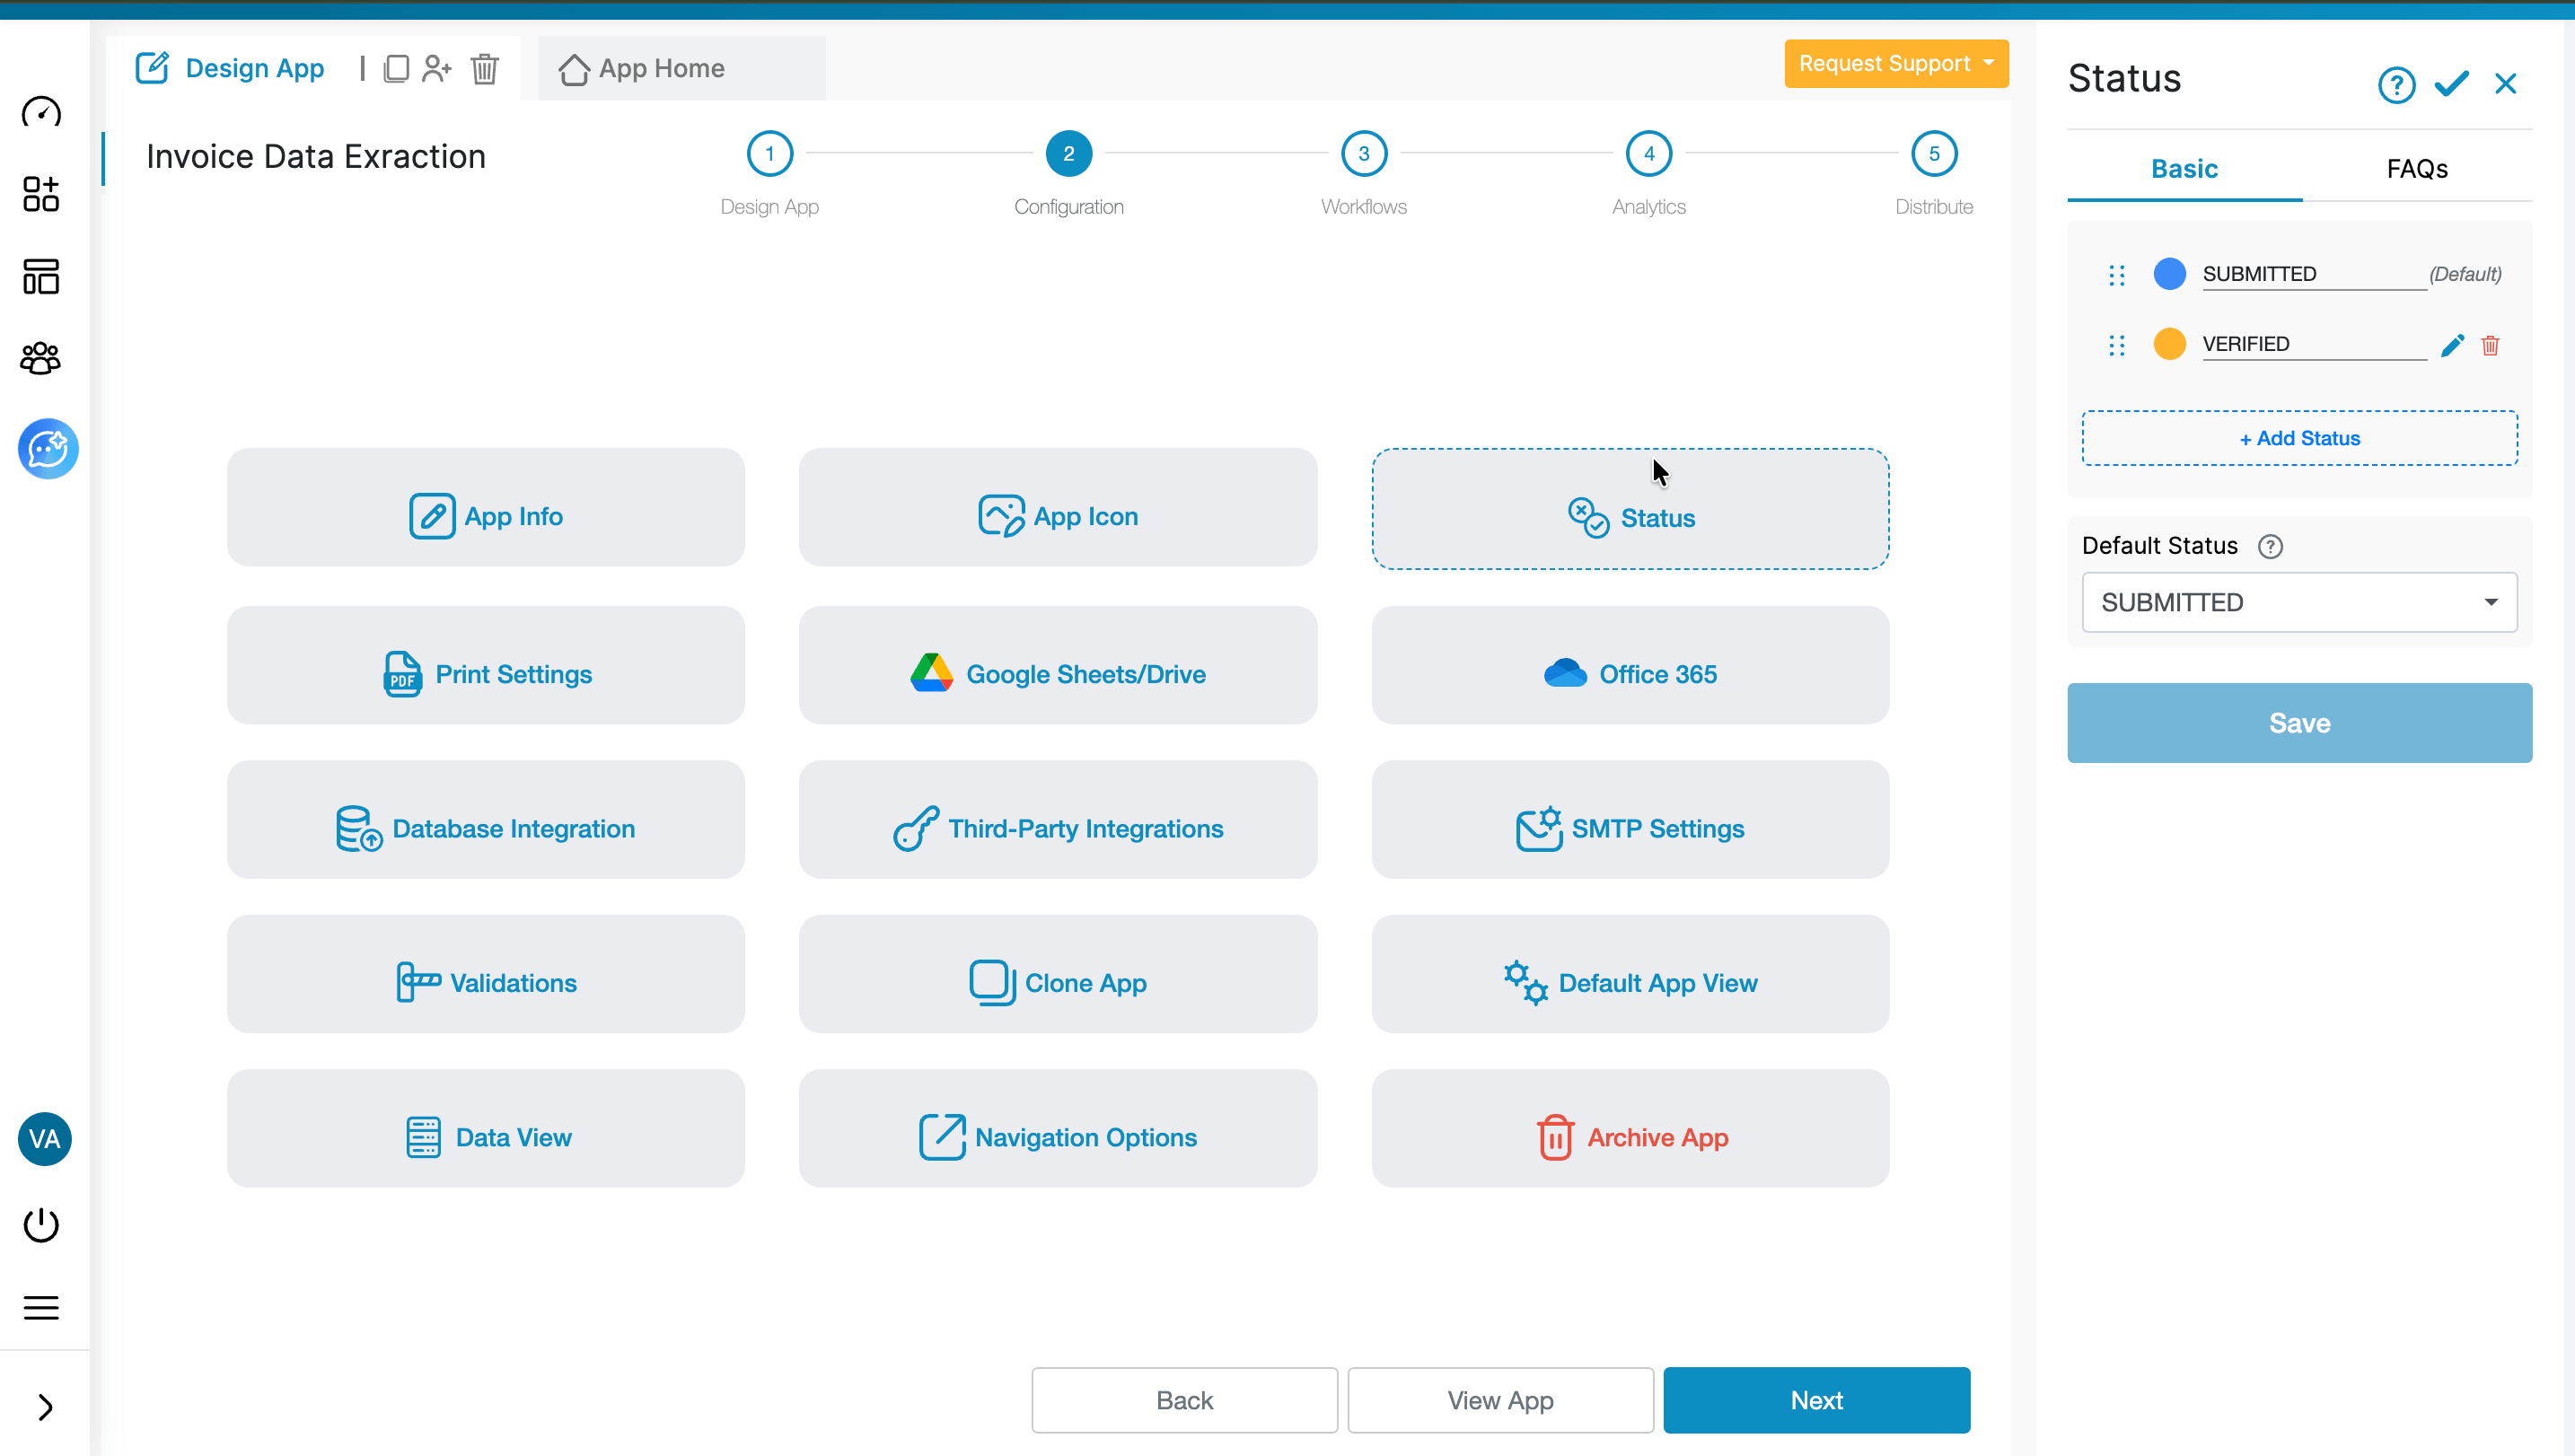Screen dimensions: 2575x1456
Task: Switch to the FAQs tab
Action: pos(2417,168)
